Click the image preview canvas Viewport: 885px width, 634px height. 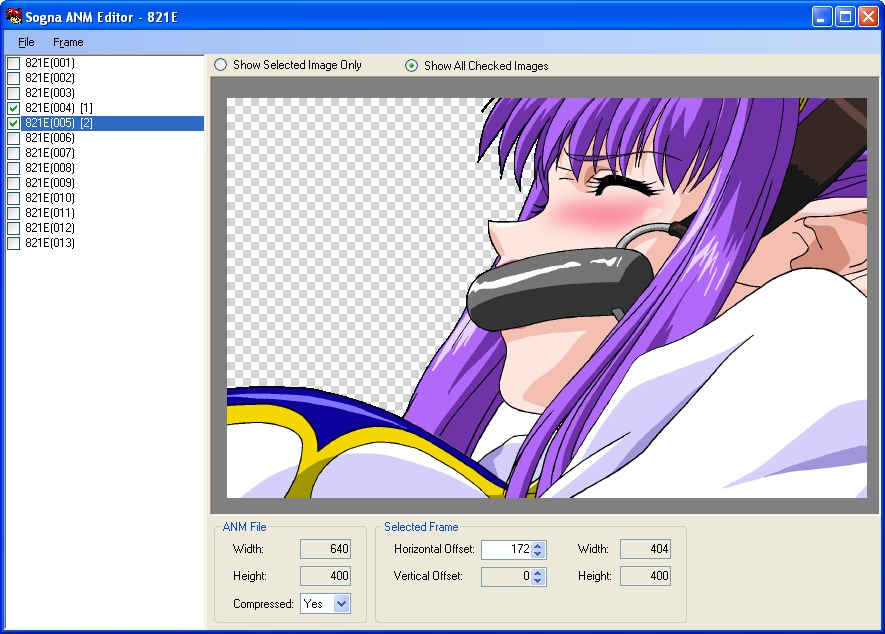click(546, 298)
